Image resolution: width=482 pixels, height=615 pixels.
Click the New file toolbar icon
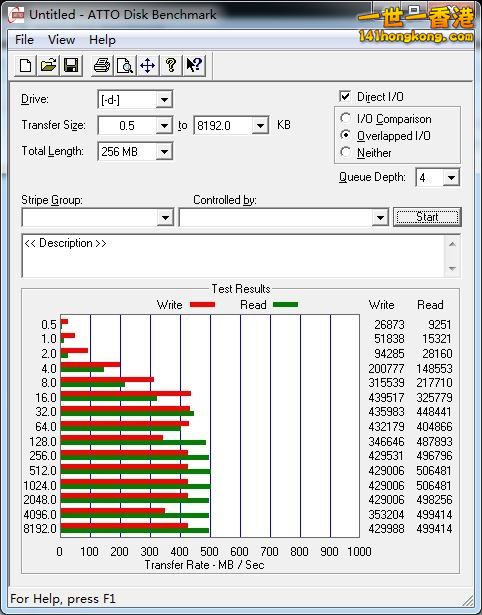tap(25, 65)
